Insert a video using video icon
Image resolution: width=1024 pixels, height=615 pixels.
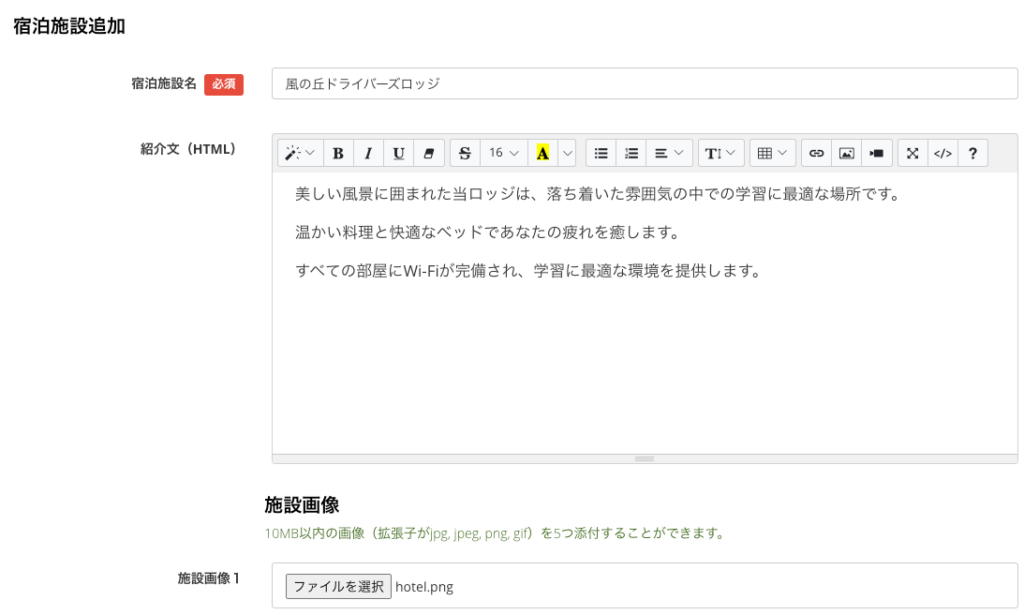(x=877, y=153)
